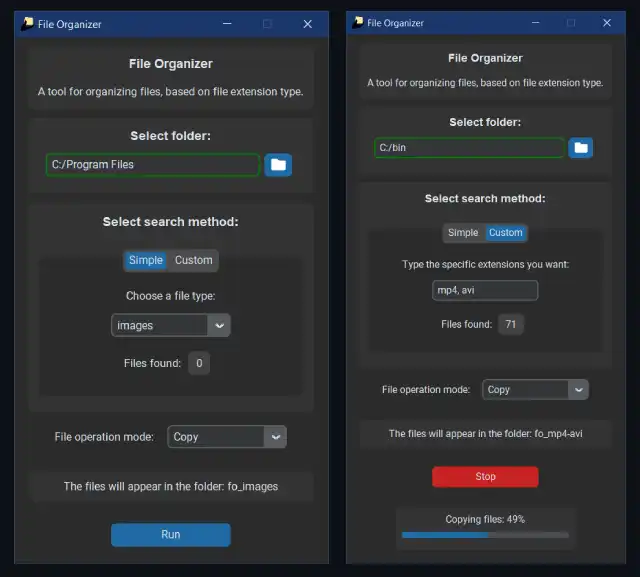Switch to Simple tab in right window
Image resolution: width=640 pixels, height=577 pixels.
pyautogui.click(x=463, y=233)
